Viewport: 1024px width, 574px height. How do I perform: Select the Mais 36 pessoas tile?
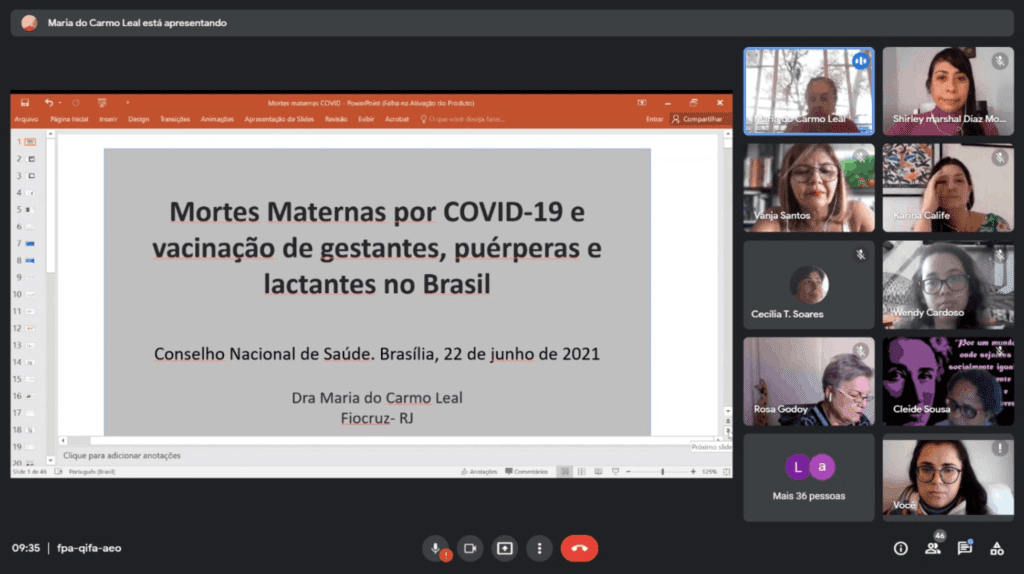808,477
